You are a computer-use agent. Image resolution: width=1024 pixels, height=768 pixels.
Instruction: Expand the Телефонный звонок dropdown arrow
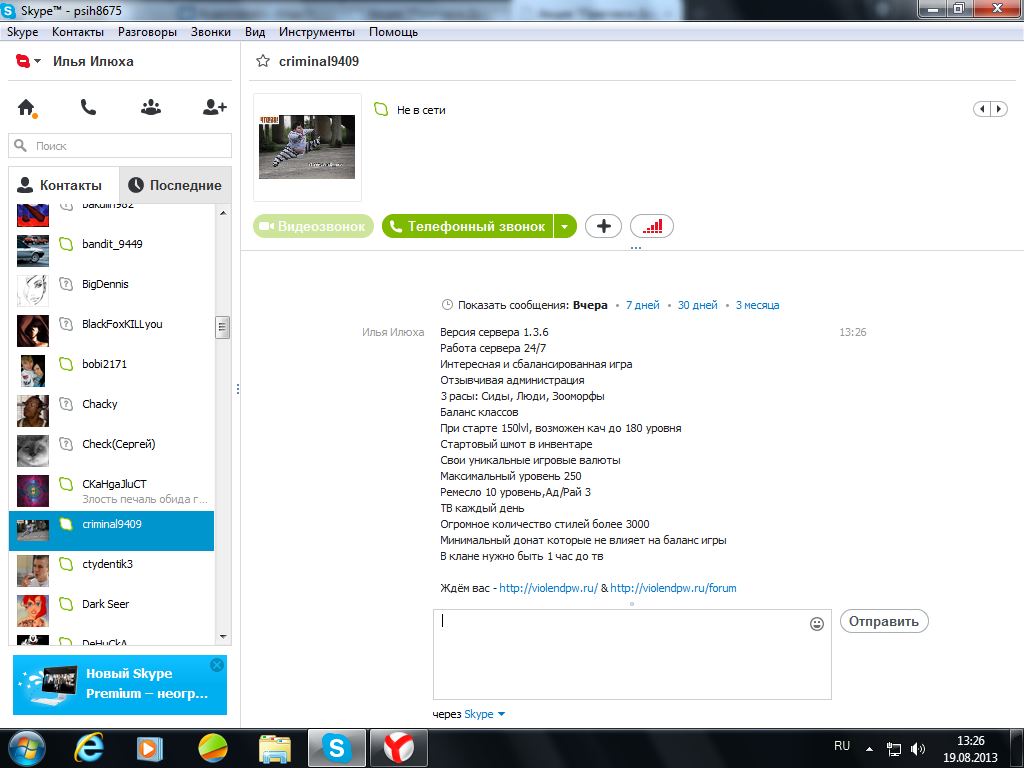click(565, 226)
